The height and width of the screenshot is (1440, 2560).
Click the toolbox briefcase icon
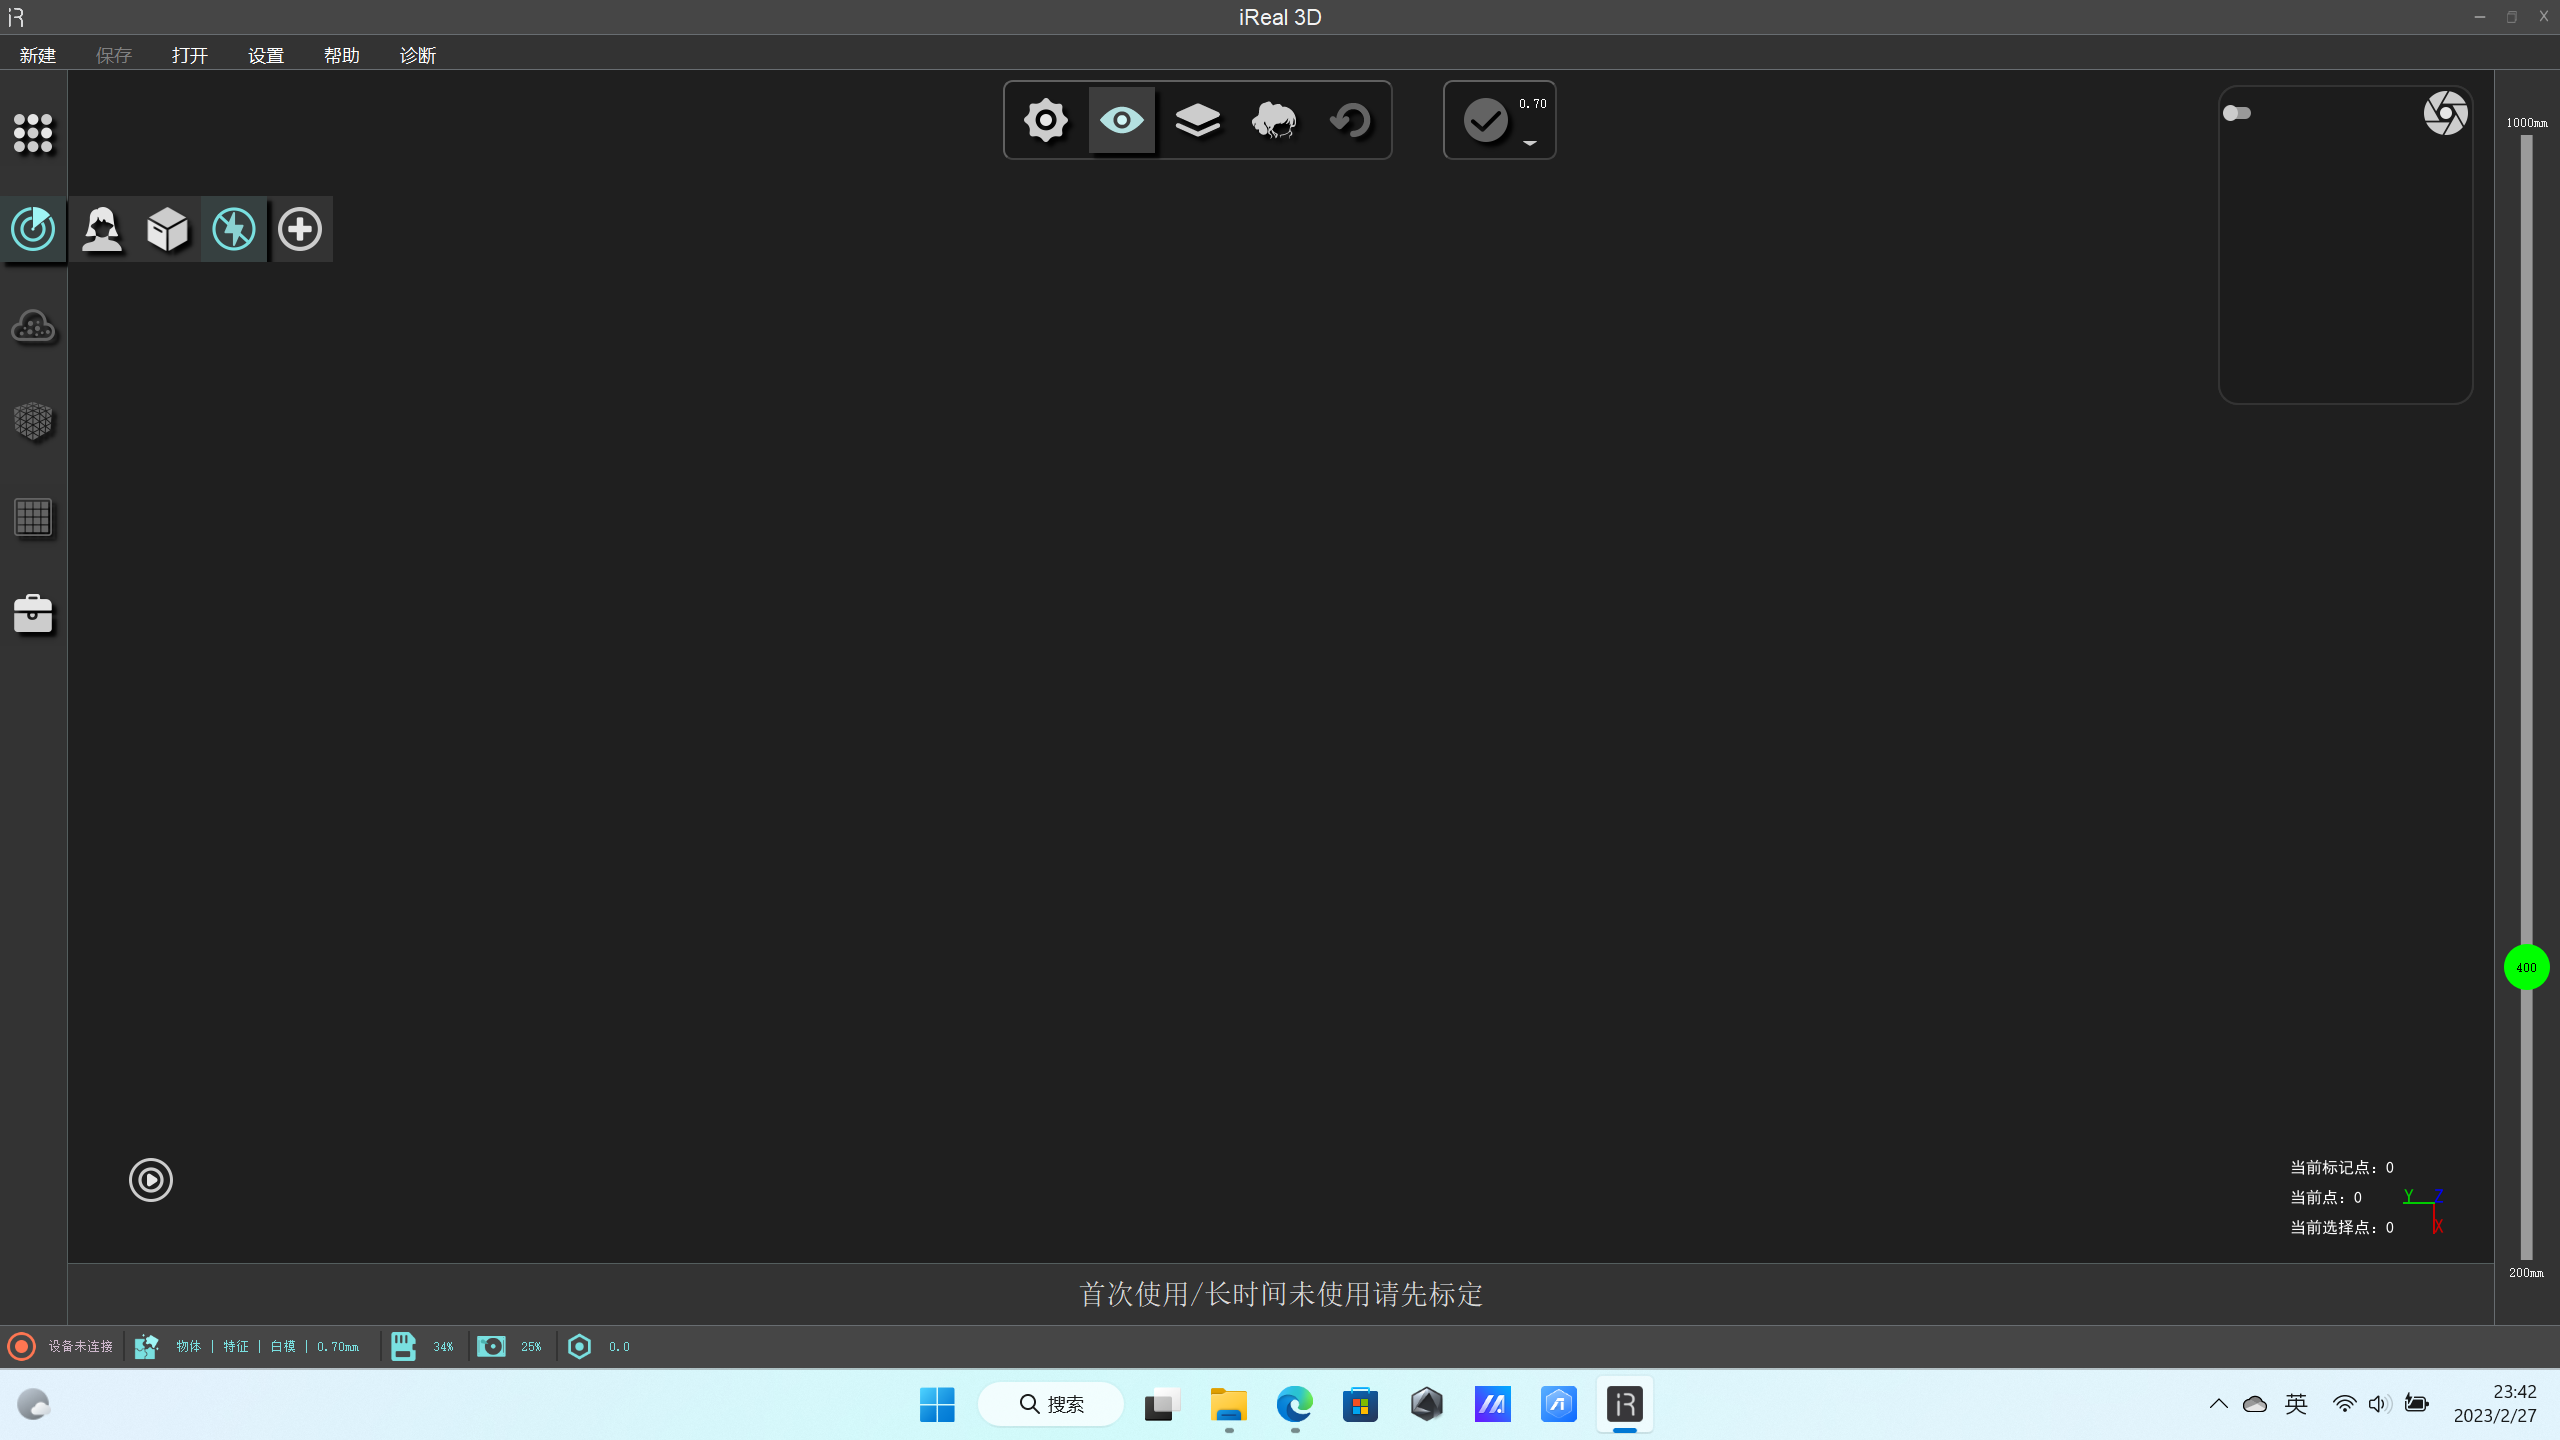tap(33, 613)
